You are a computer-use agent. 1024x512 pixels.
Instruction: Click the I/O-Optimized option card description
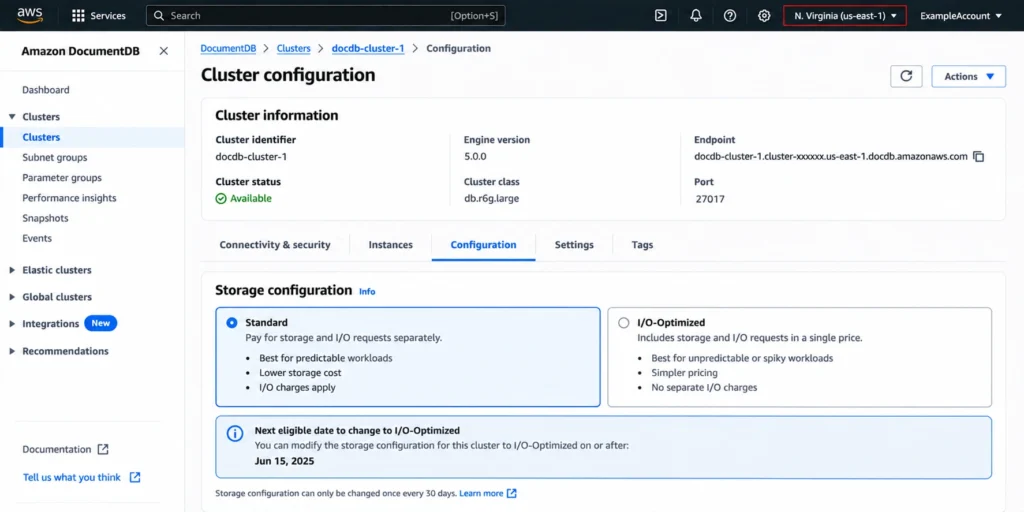pos(750,338)
